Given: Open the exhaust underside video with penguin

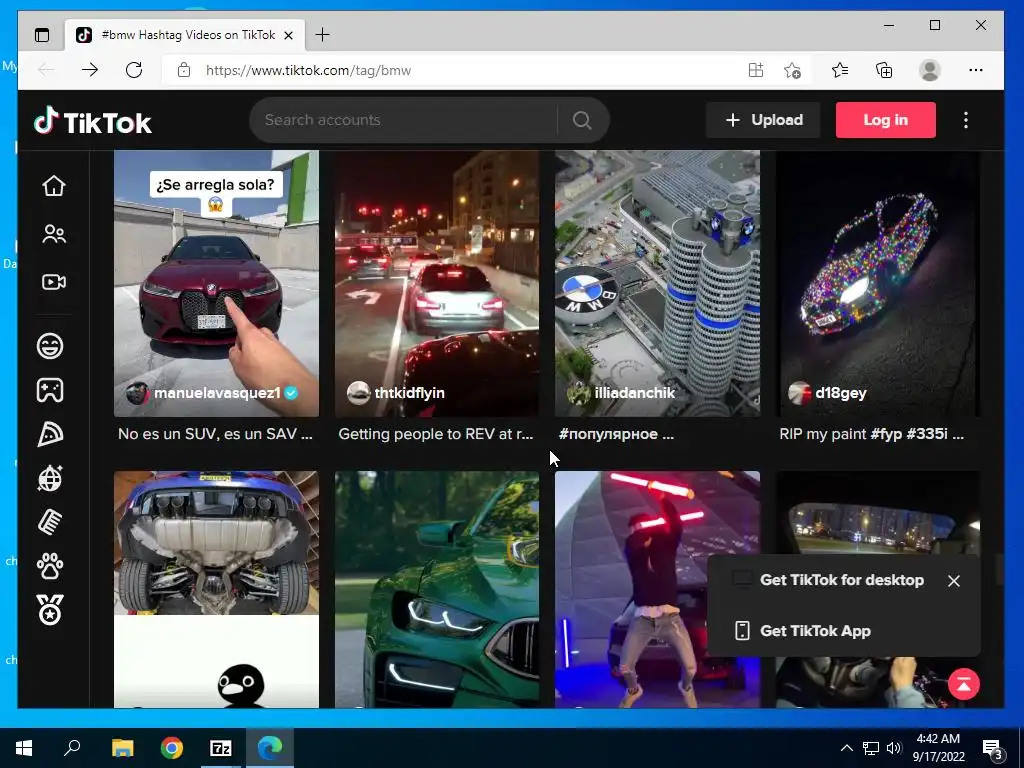Looking at the screenshot, I should (216, 589).
